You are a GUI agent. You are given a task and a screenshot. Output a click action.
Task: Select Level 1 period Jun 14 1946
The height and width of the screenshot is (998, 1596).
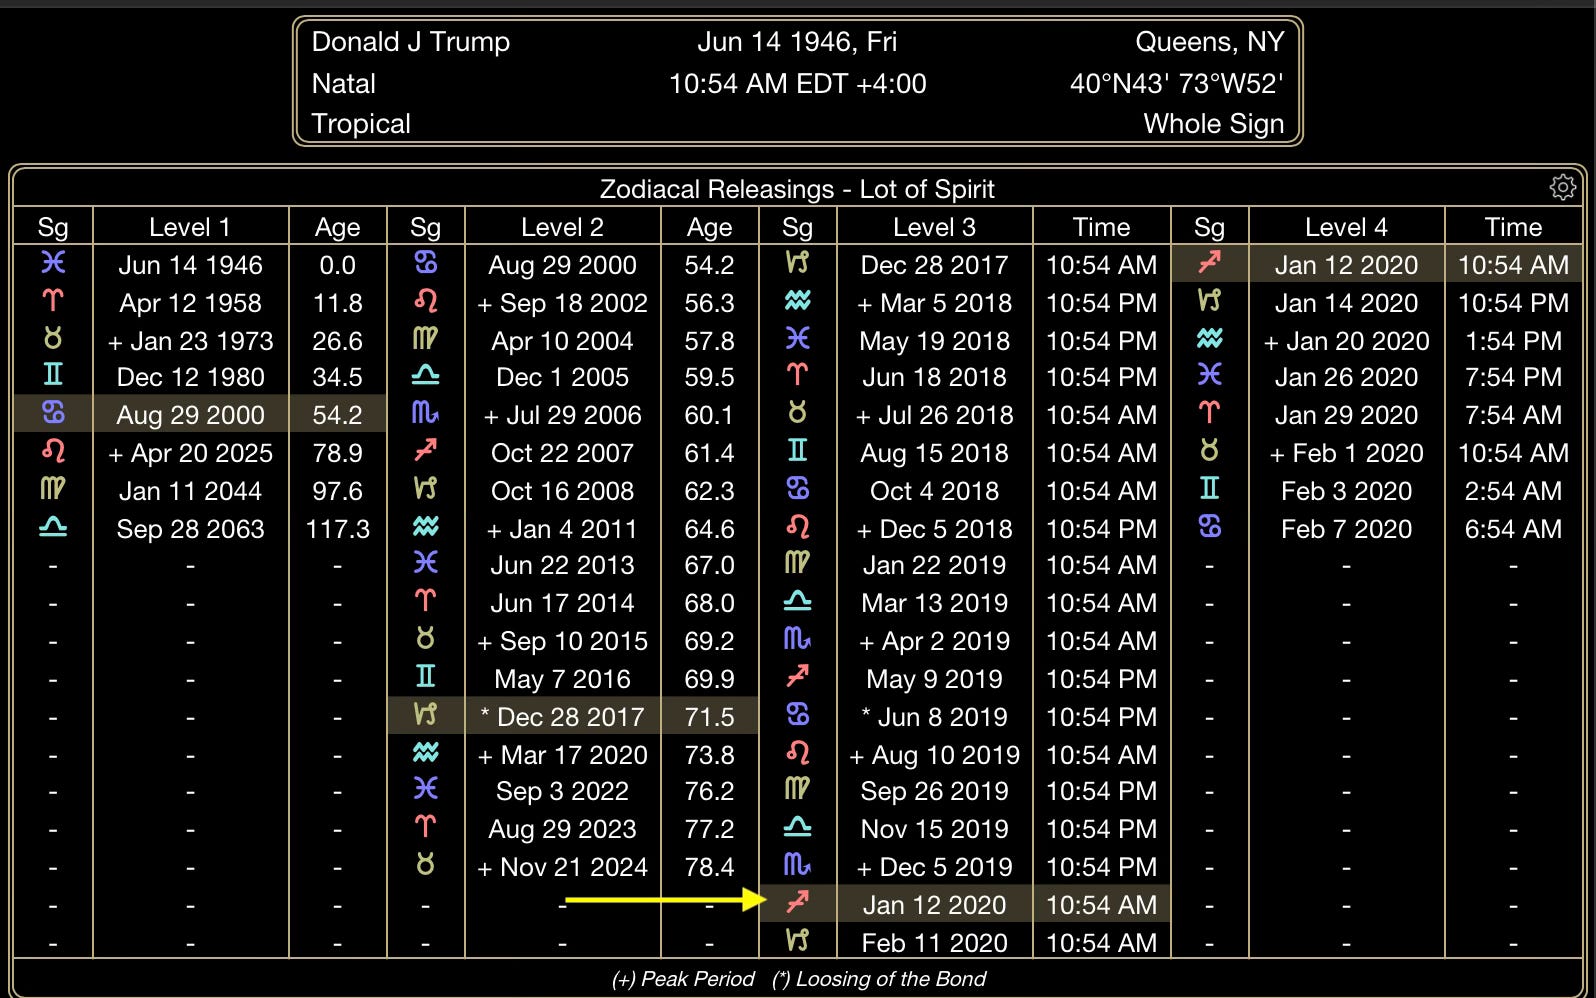[190, 265]
